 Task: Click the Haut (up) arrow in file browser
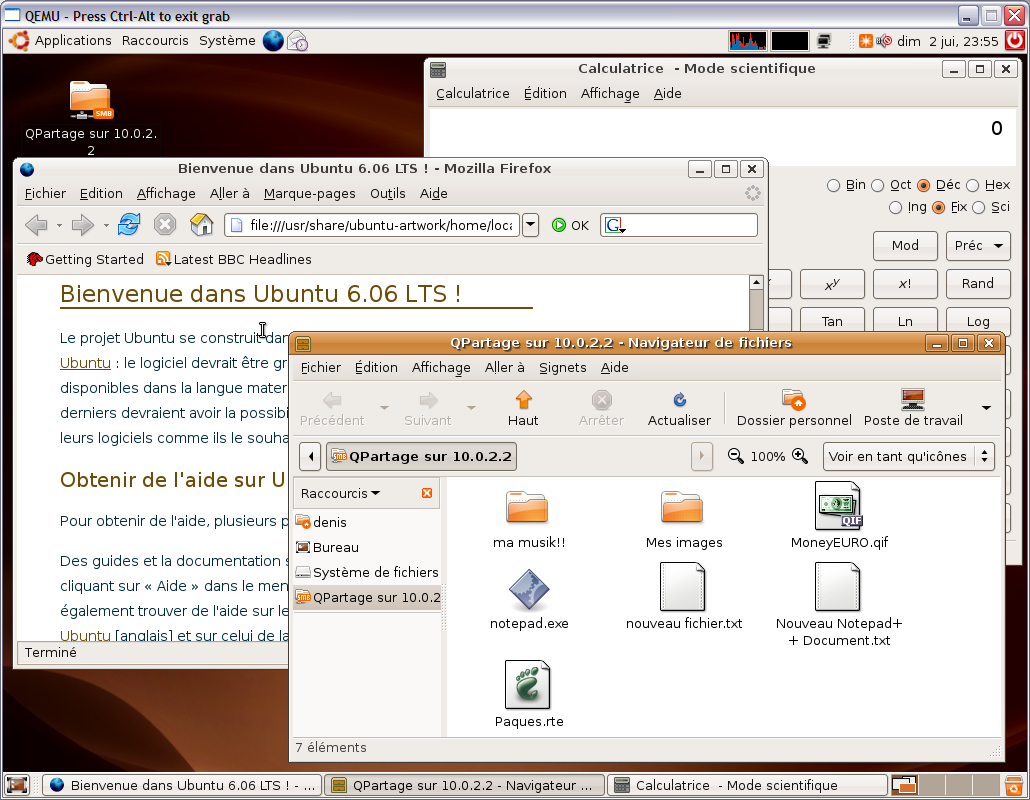523,409
